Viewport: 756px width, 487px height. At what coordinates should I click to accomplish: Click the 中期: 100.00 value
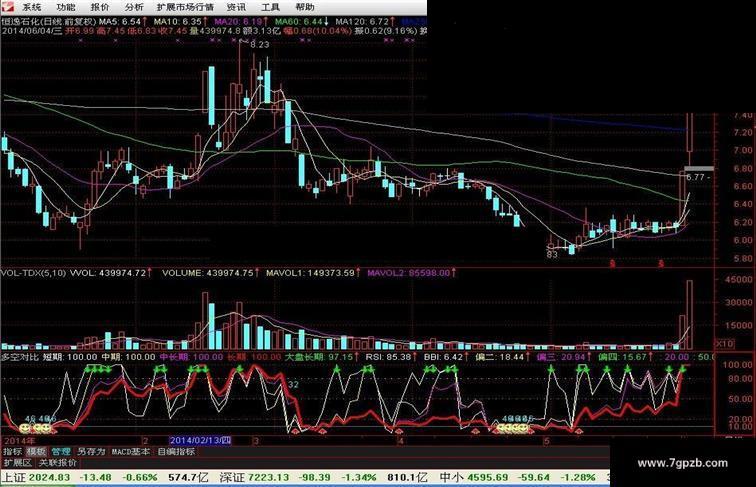click(x=128, y=357)
